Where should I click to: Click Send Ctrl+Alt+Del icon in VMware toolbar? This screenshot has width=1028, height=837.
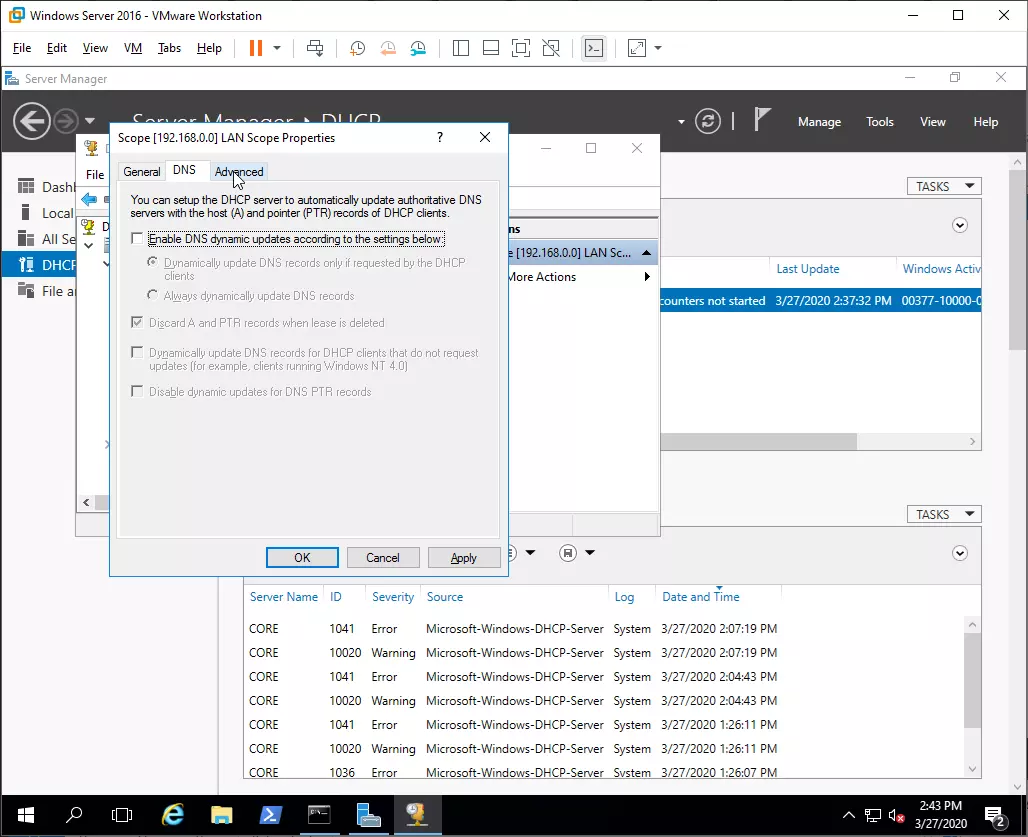[x=315, y=48]
